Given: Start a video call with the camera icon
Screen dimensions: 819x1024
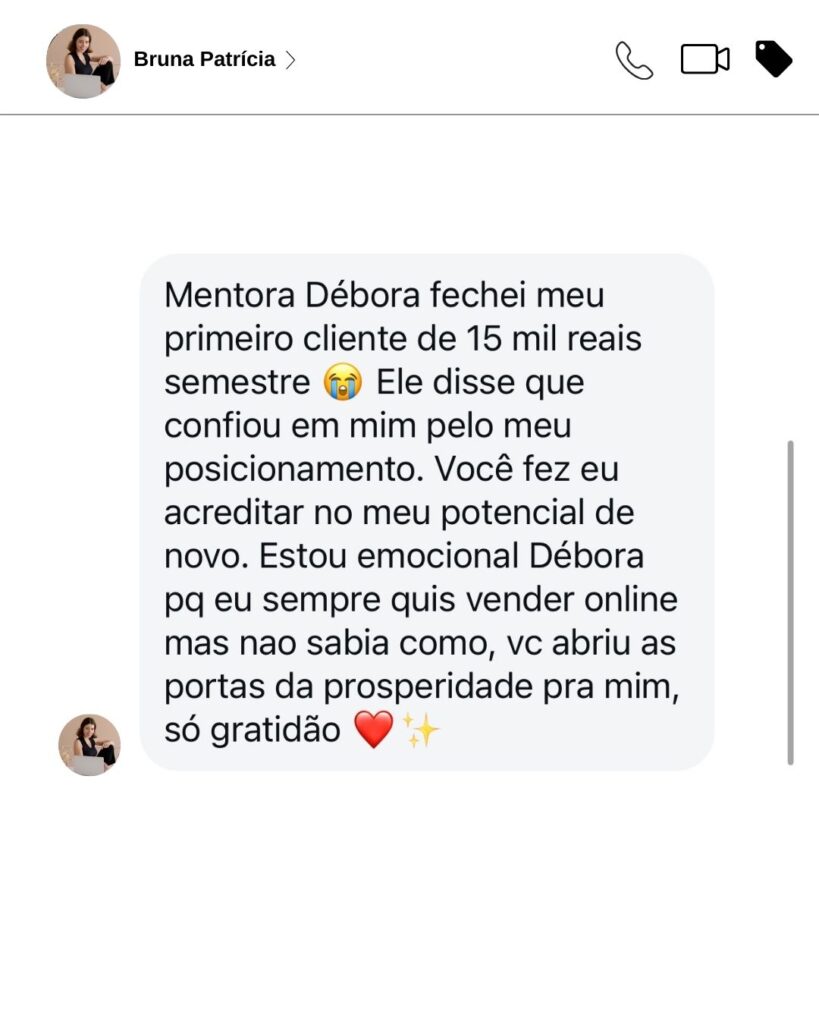Looking at the screenshot, I should point(705,60).
